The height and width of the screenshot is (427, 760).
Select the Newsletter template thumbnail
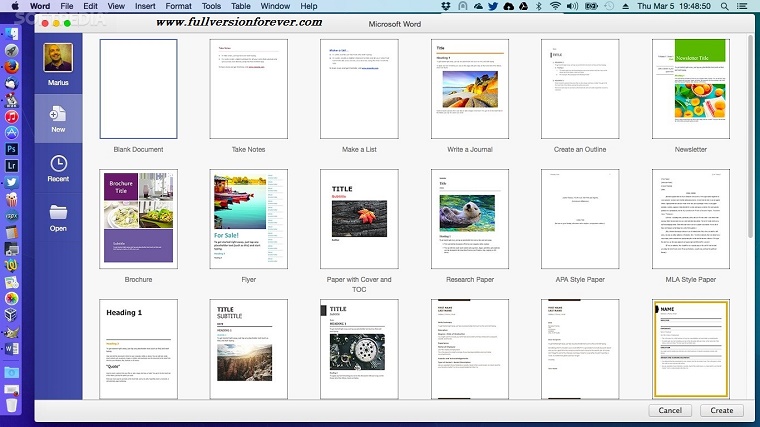(691, 89)
